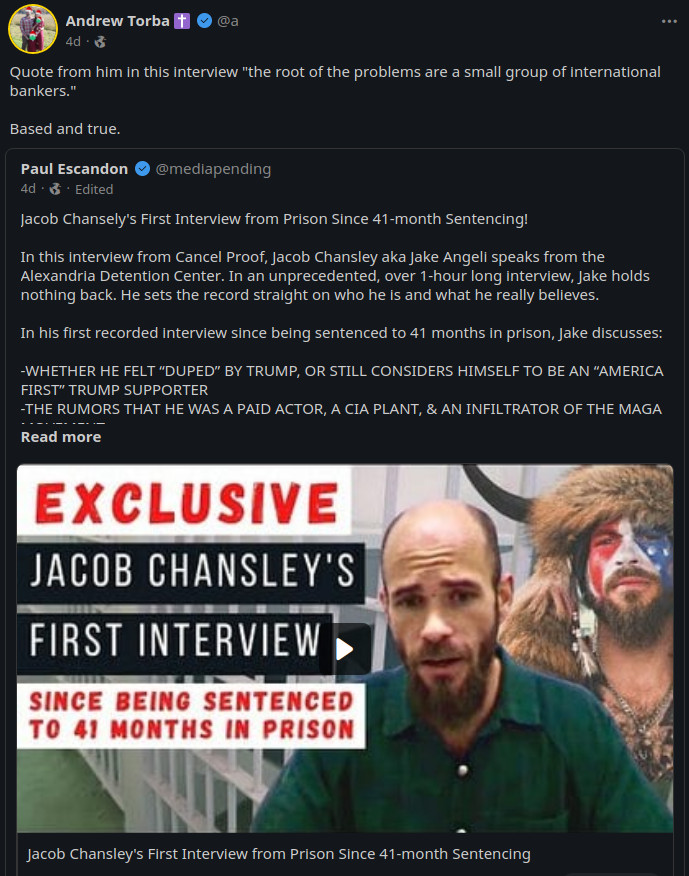Click the @a handle

pyautogui.click(x=227, y=21)
